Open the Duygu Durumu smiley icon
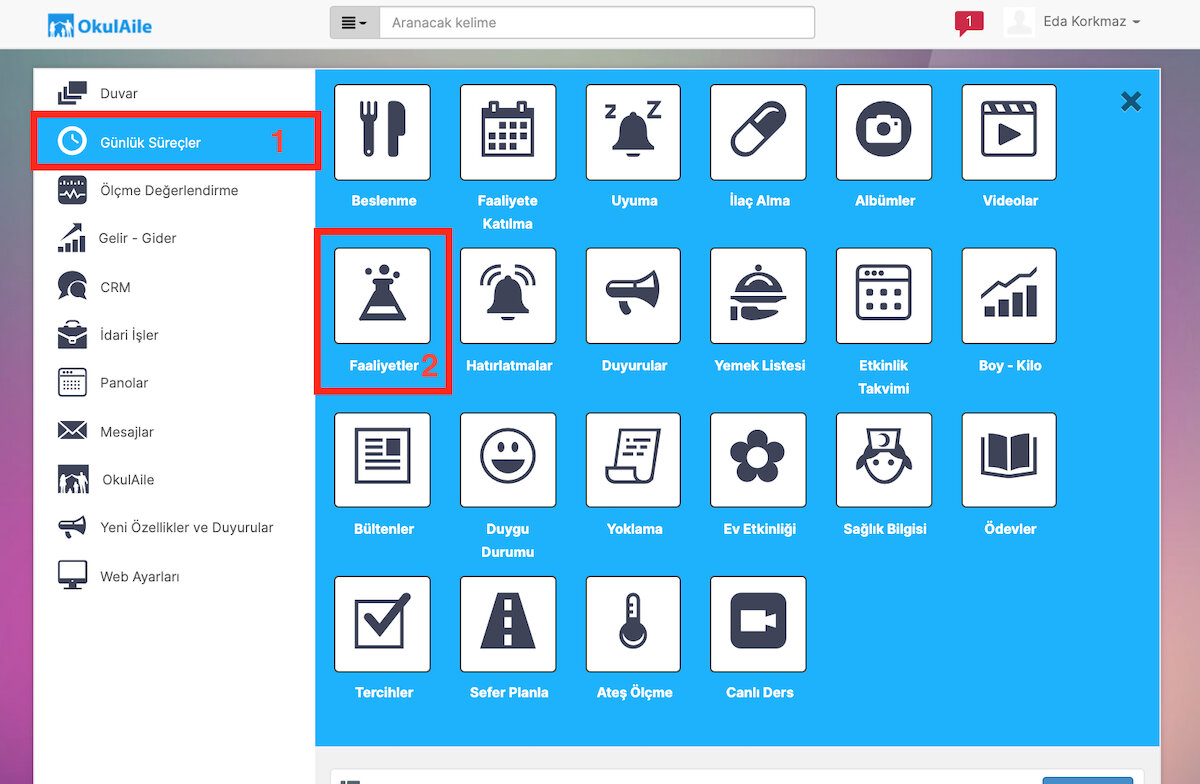 tap(508, 460)
